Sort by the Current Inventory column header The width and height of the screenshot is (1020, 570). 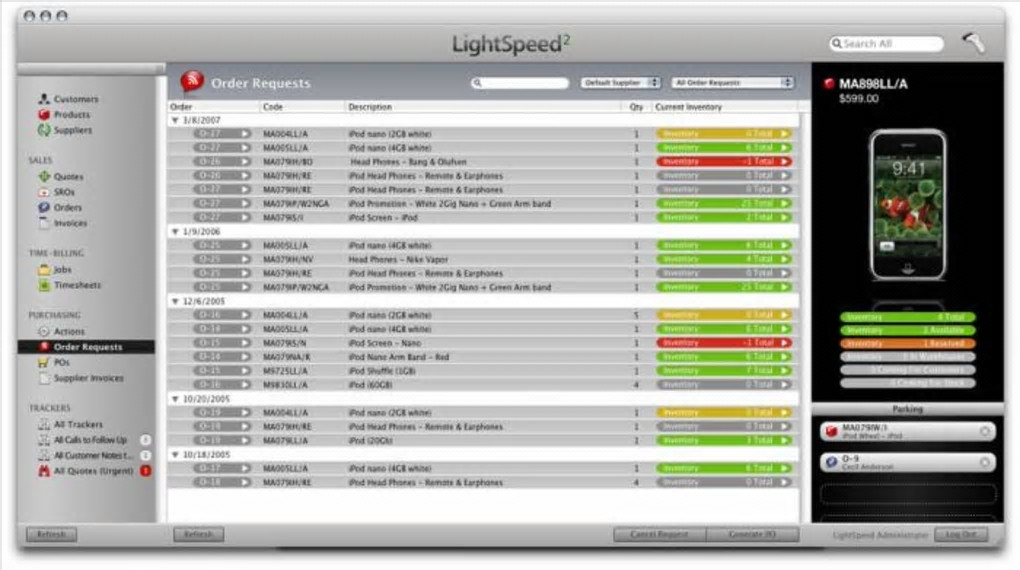pyautogui.click(x=724, y=107)
